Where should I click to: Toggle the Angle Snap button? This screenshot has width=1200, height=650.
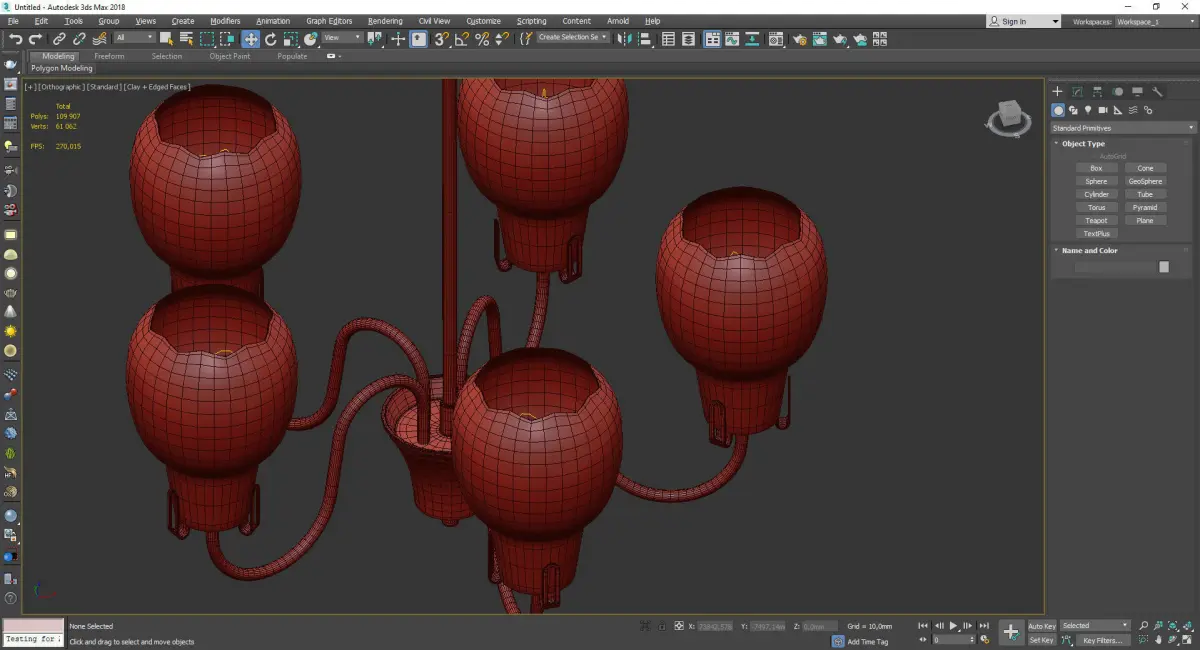click(461, 38)
